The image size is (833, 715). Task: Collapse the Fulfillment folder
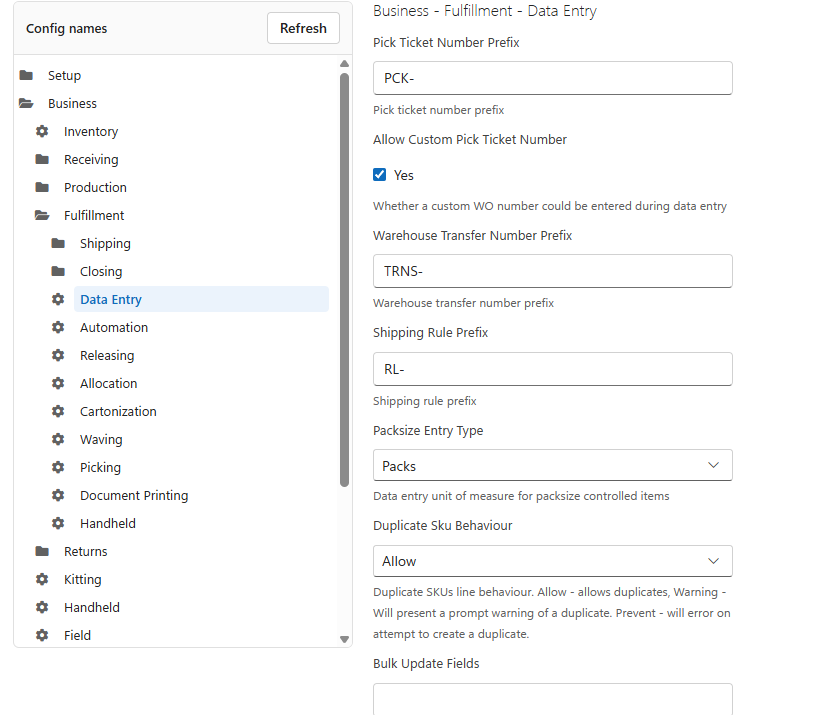(42, 215)
